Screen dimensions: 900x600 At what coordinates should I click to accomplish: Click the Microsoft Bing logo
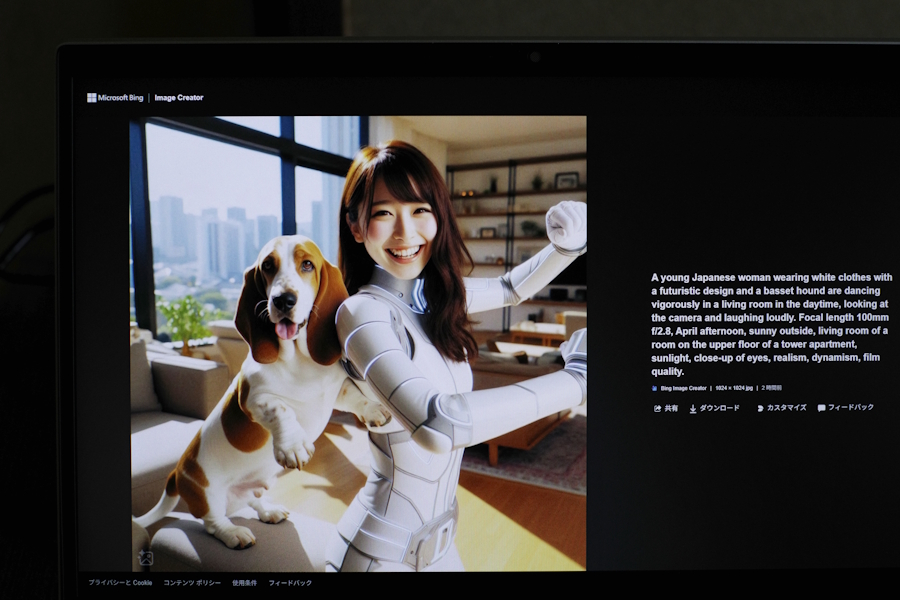click(115, 98)
